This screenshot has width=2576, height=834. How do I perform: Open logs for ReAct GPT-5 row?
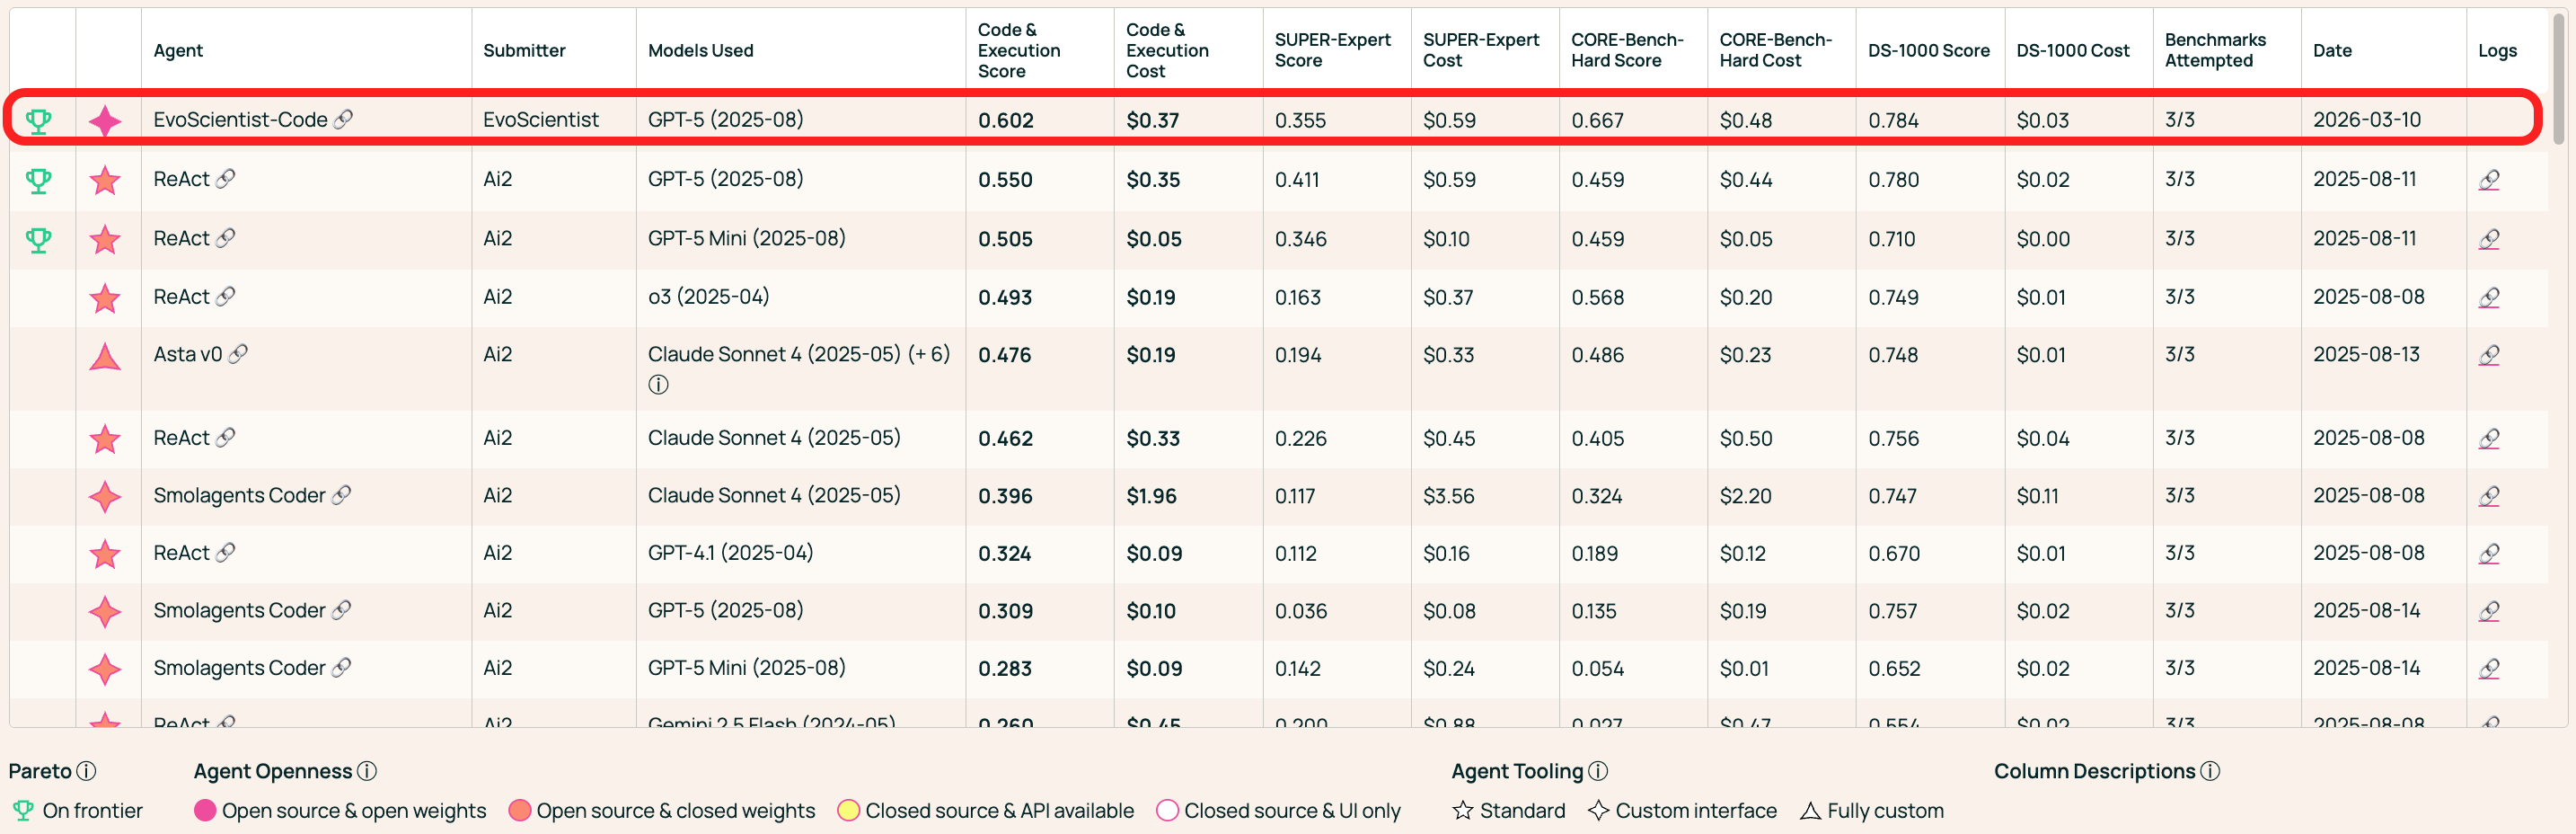[x=2489, y=180]
